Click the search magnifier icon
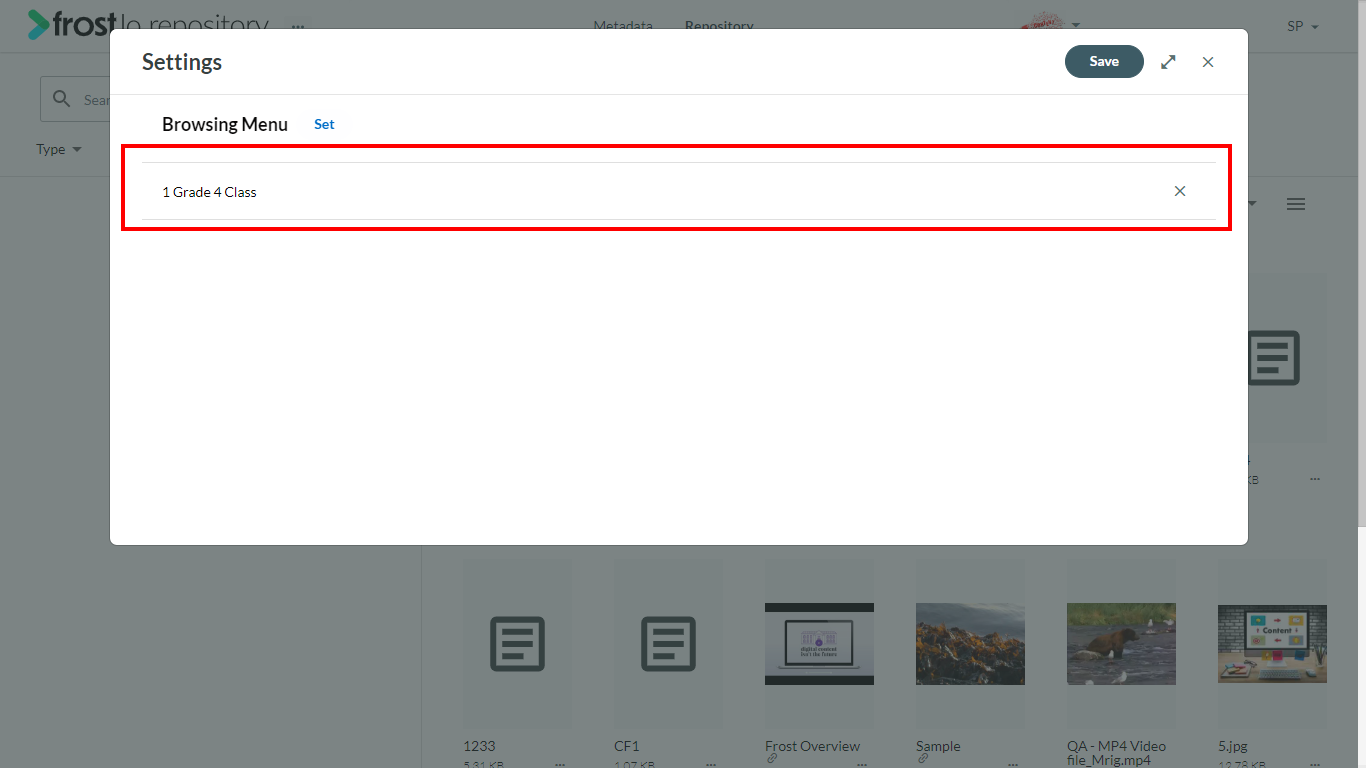Screen dimensions: 1366x768 pyautogui.click(x=62, y=99)
